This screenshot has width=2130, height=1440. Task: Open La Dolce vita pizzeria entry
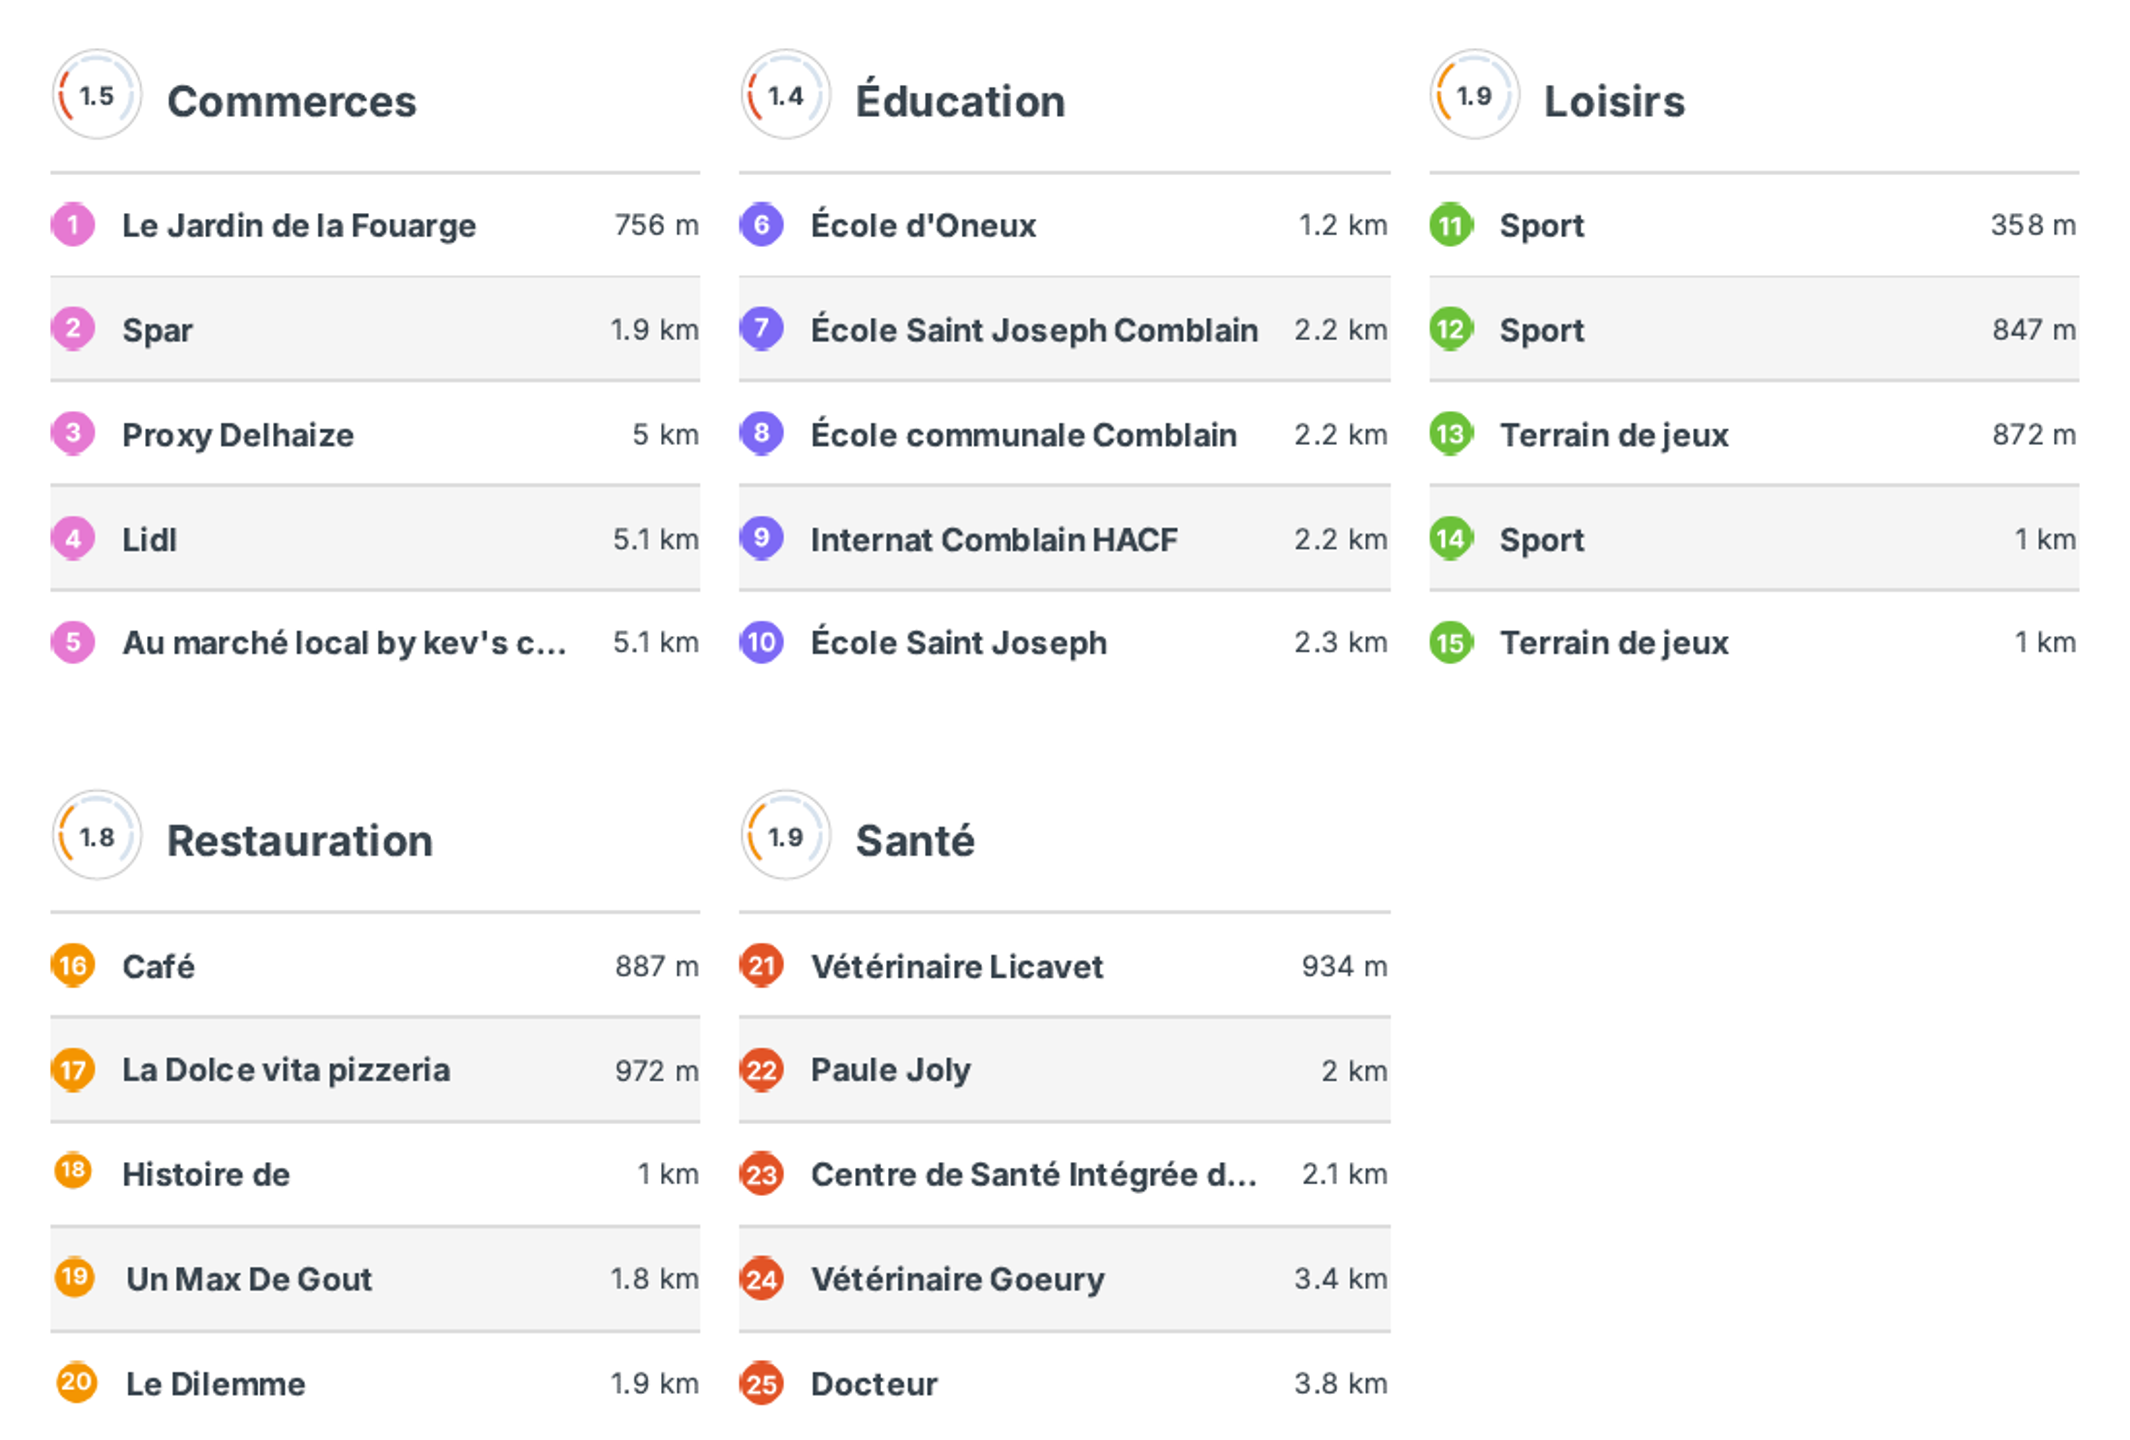point(286,1070)
